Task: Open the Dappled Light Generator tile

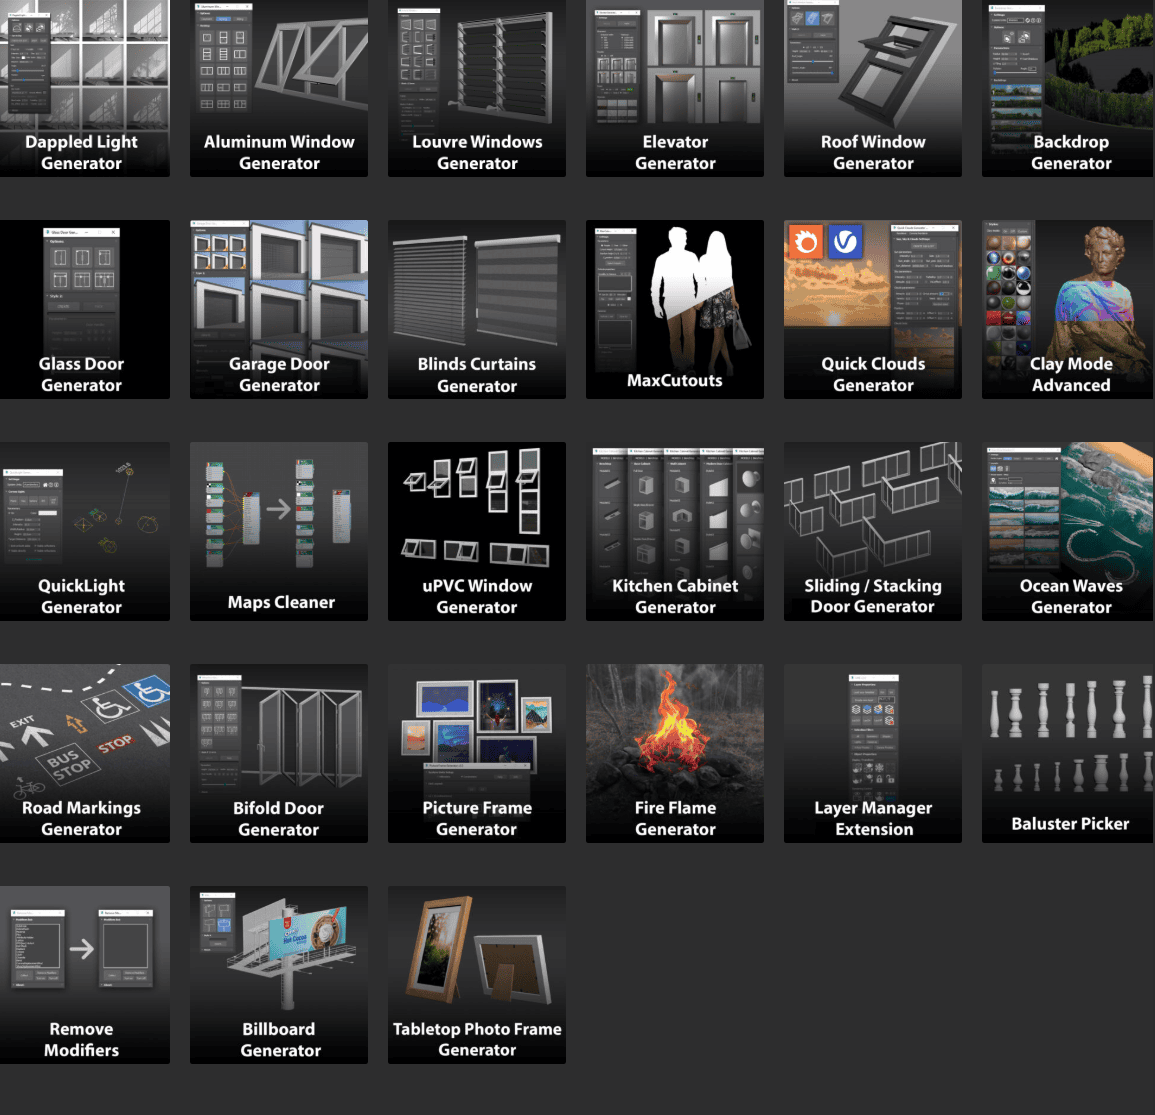Action: [84, 88]
